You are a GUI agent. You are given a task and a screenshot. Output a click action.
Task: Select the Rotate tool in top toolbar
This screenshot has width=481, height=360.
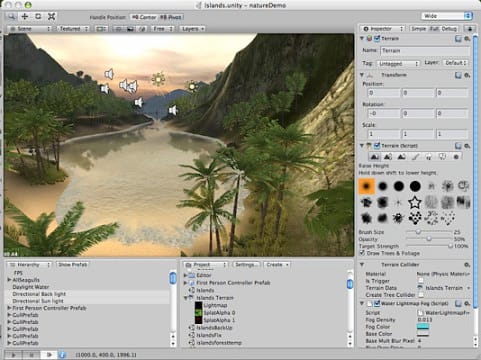[x=38, y=16]
